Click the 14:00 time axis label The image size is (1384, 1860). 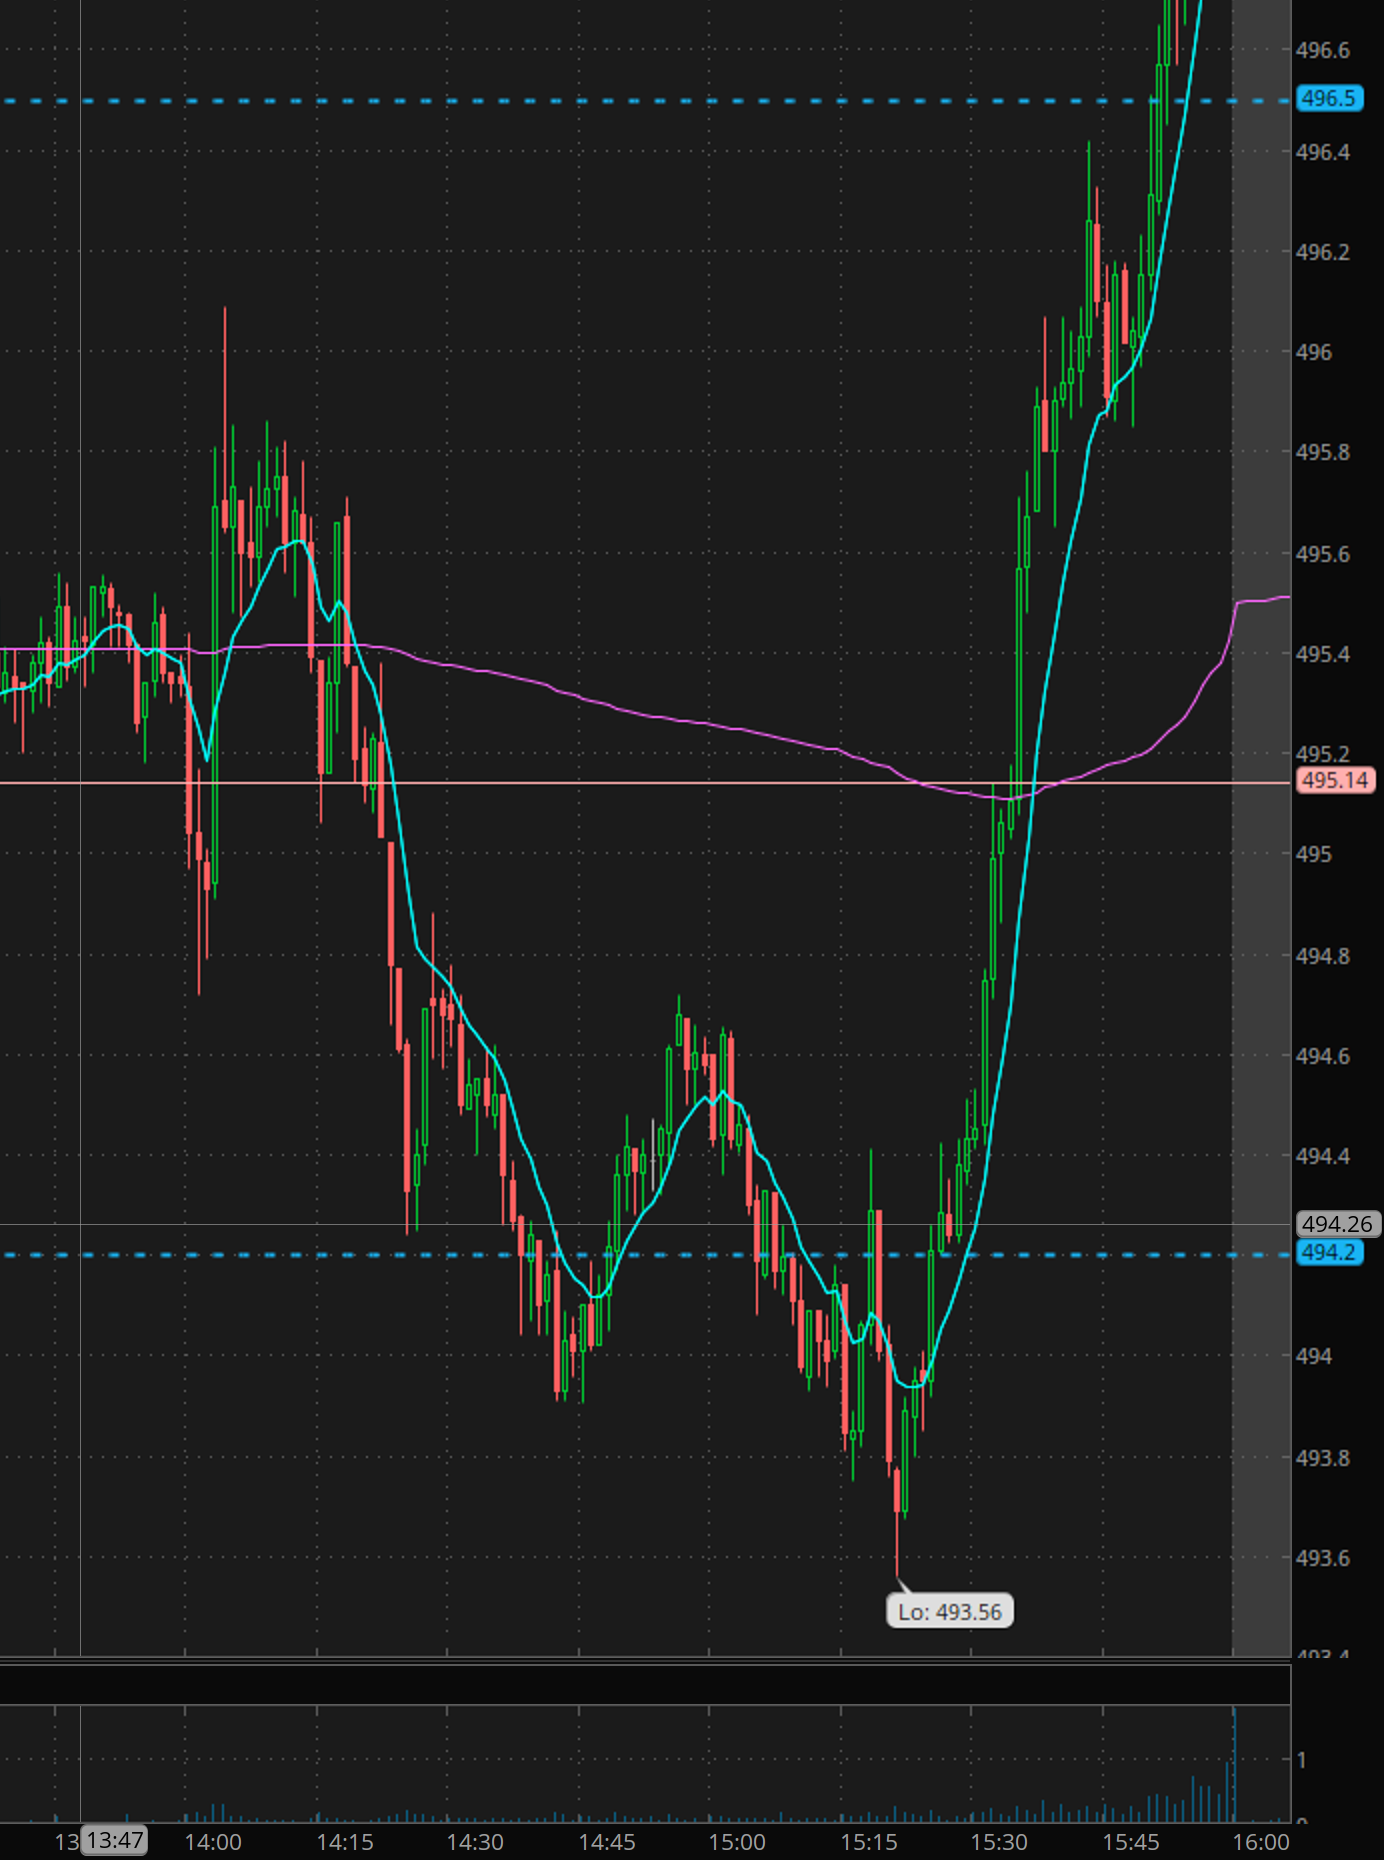213,1842
